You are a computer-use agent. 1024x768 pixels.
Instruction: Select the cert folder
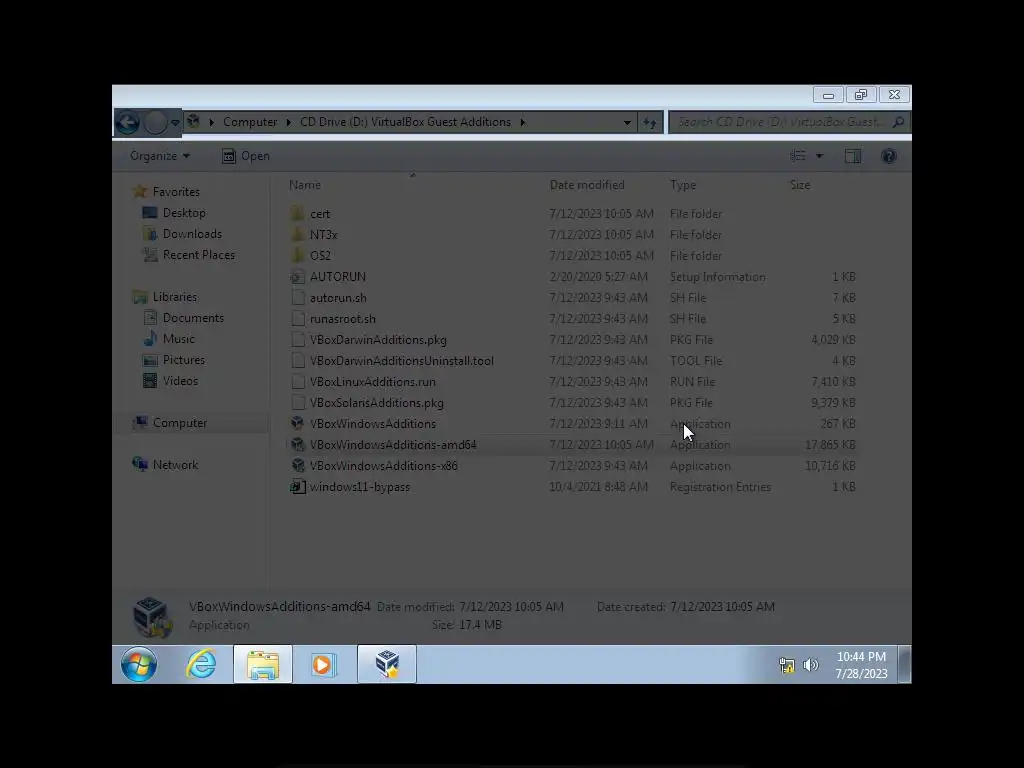[x=571, y=214]
